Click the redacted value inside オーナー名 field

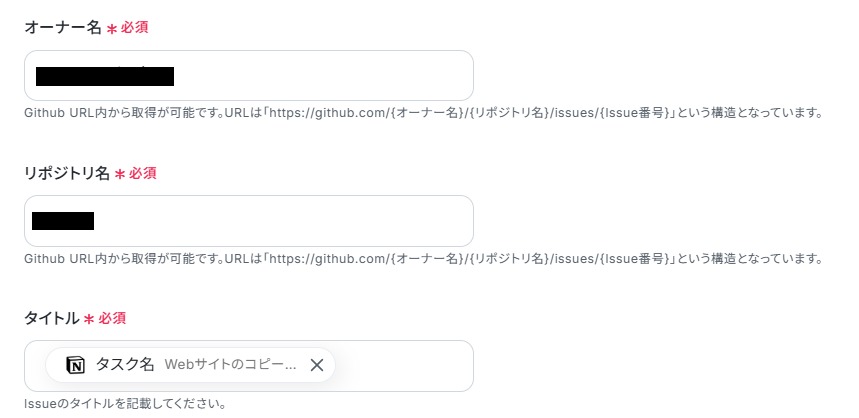coord(105,76)
